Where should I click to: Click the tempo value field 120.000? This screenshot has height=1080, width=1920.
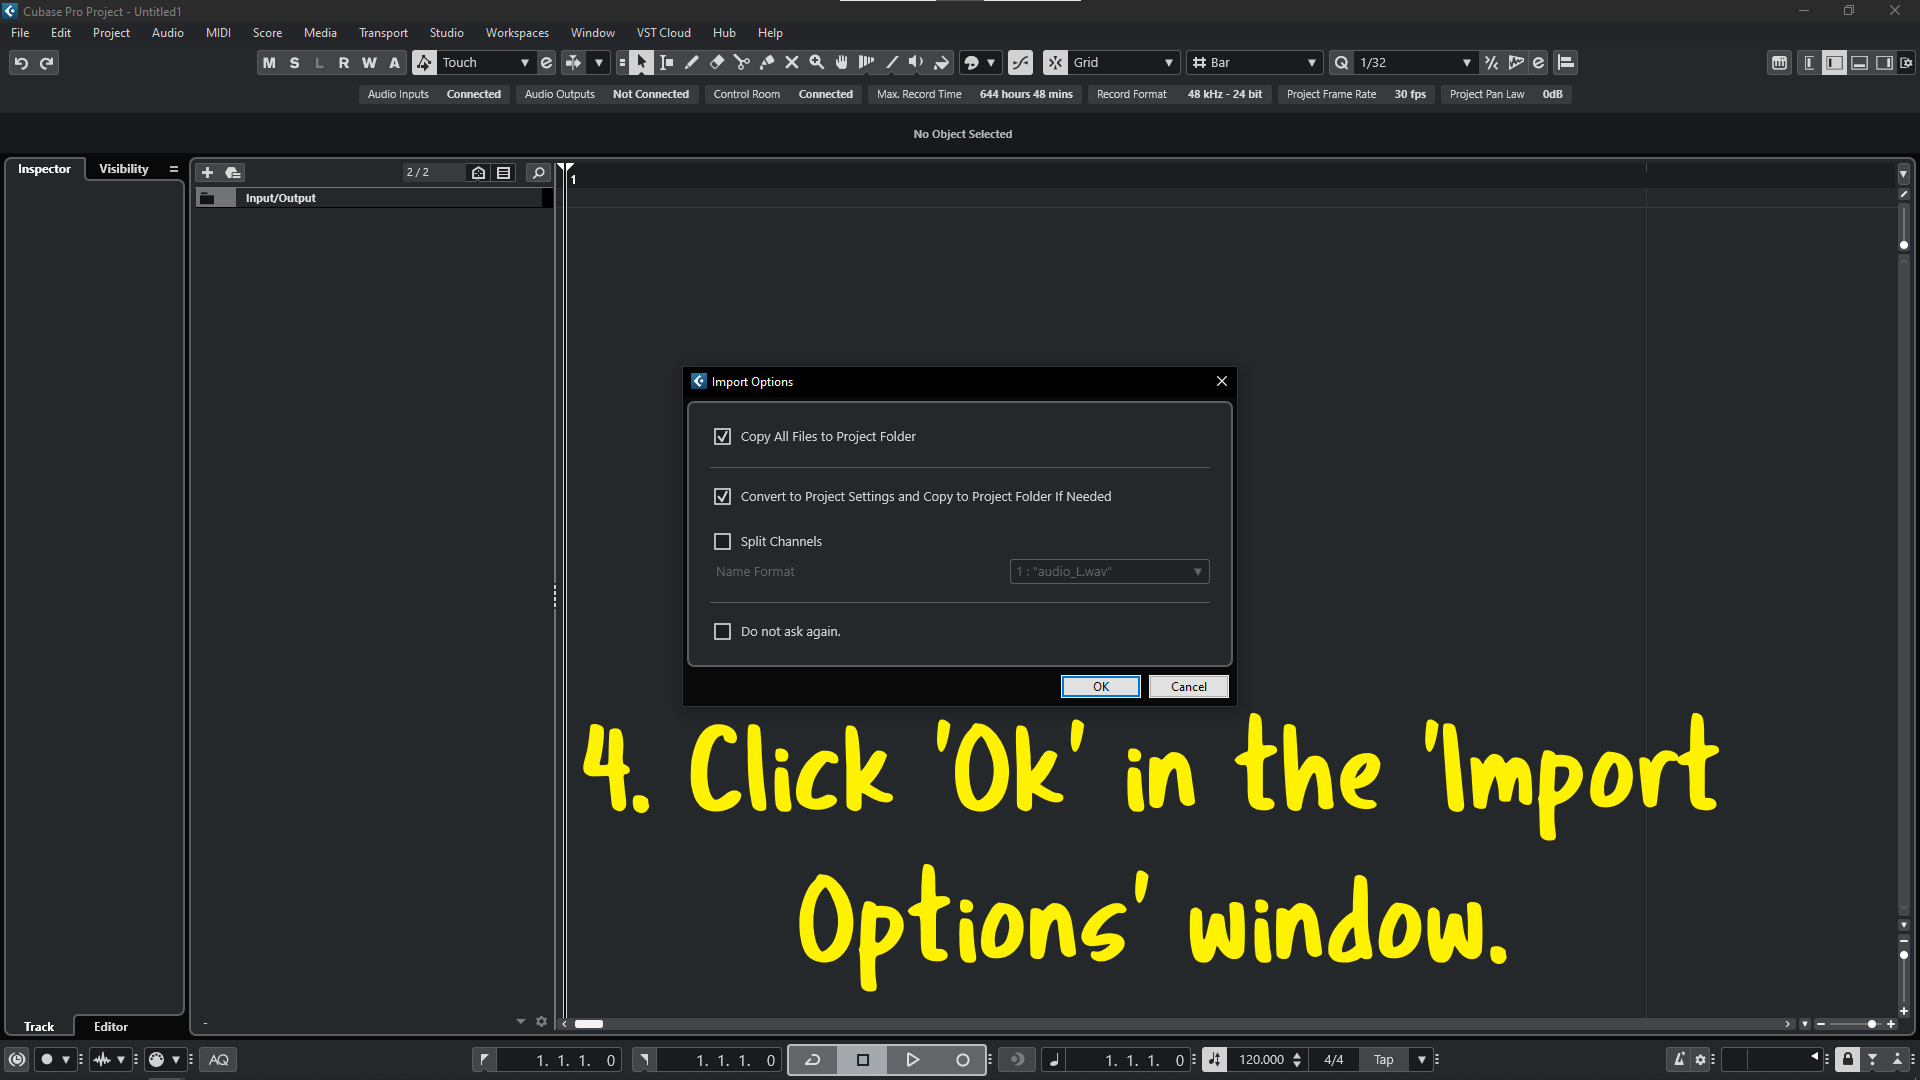[x=1261, y=1059]
